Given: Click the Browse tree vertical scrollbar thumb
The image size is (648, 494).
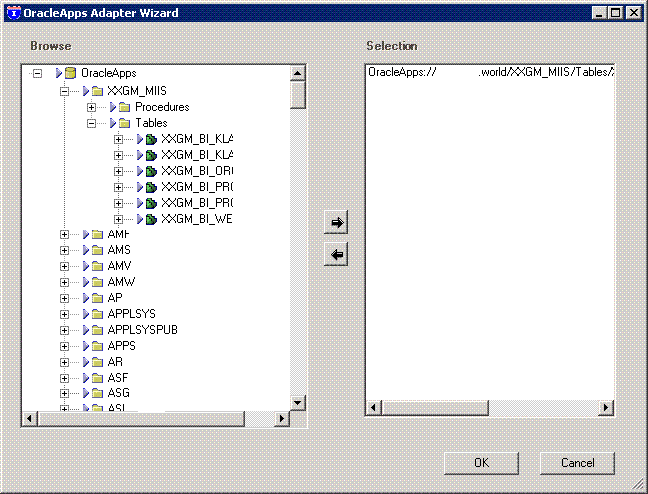Looking at the screenshot, I should [x=298, y=95].
